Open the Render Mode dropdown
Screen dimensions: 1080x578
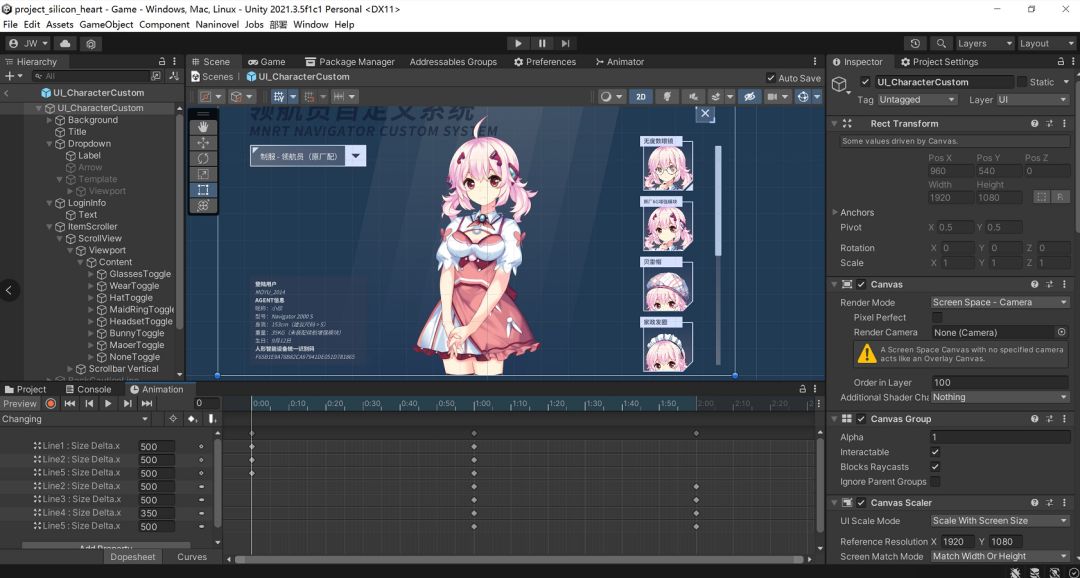click(1000, 302)
